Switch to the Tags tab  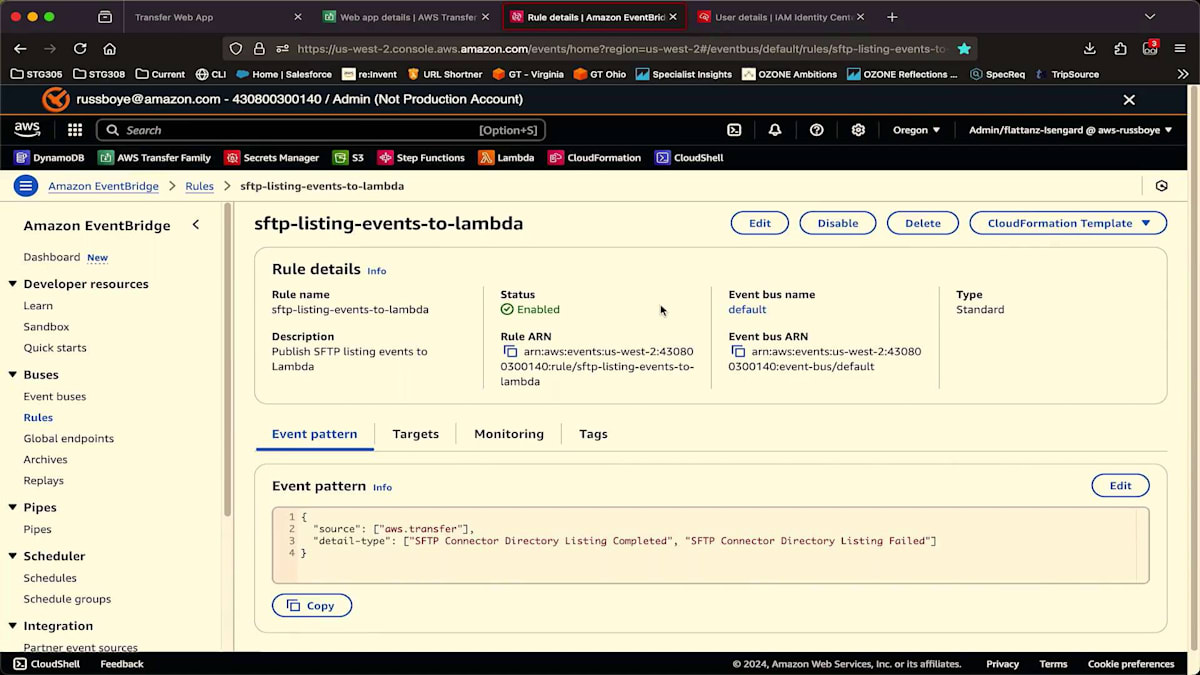point(593,434)
